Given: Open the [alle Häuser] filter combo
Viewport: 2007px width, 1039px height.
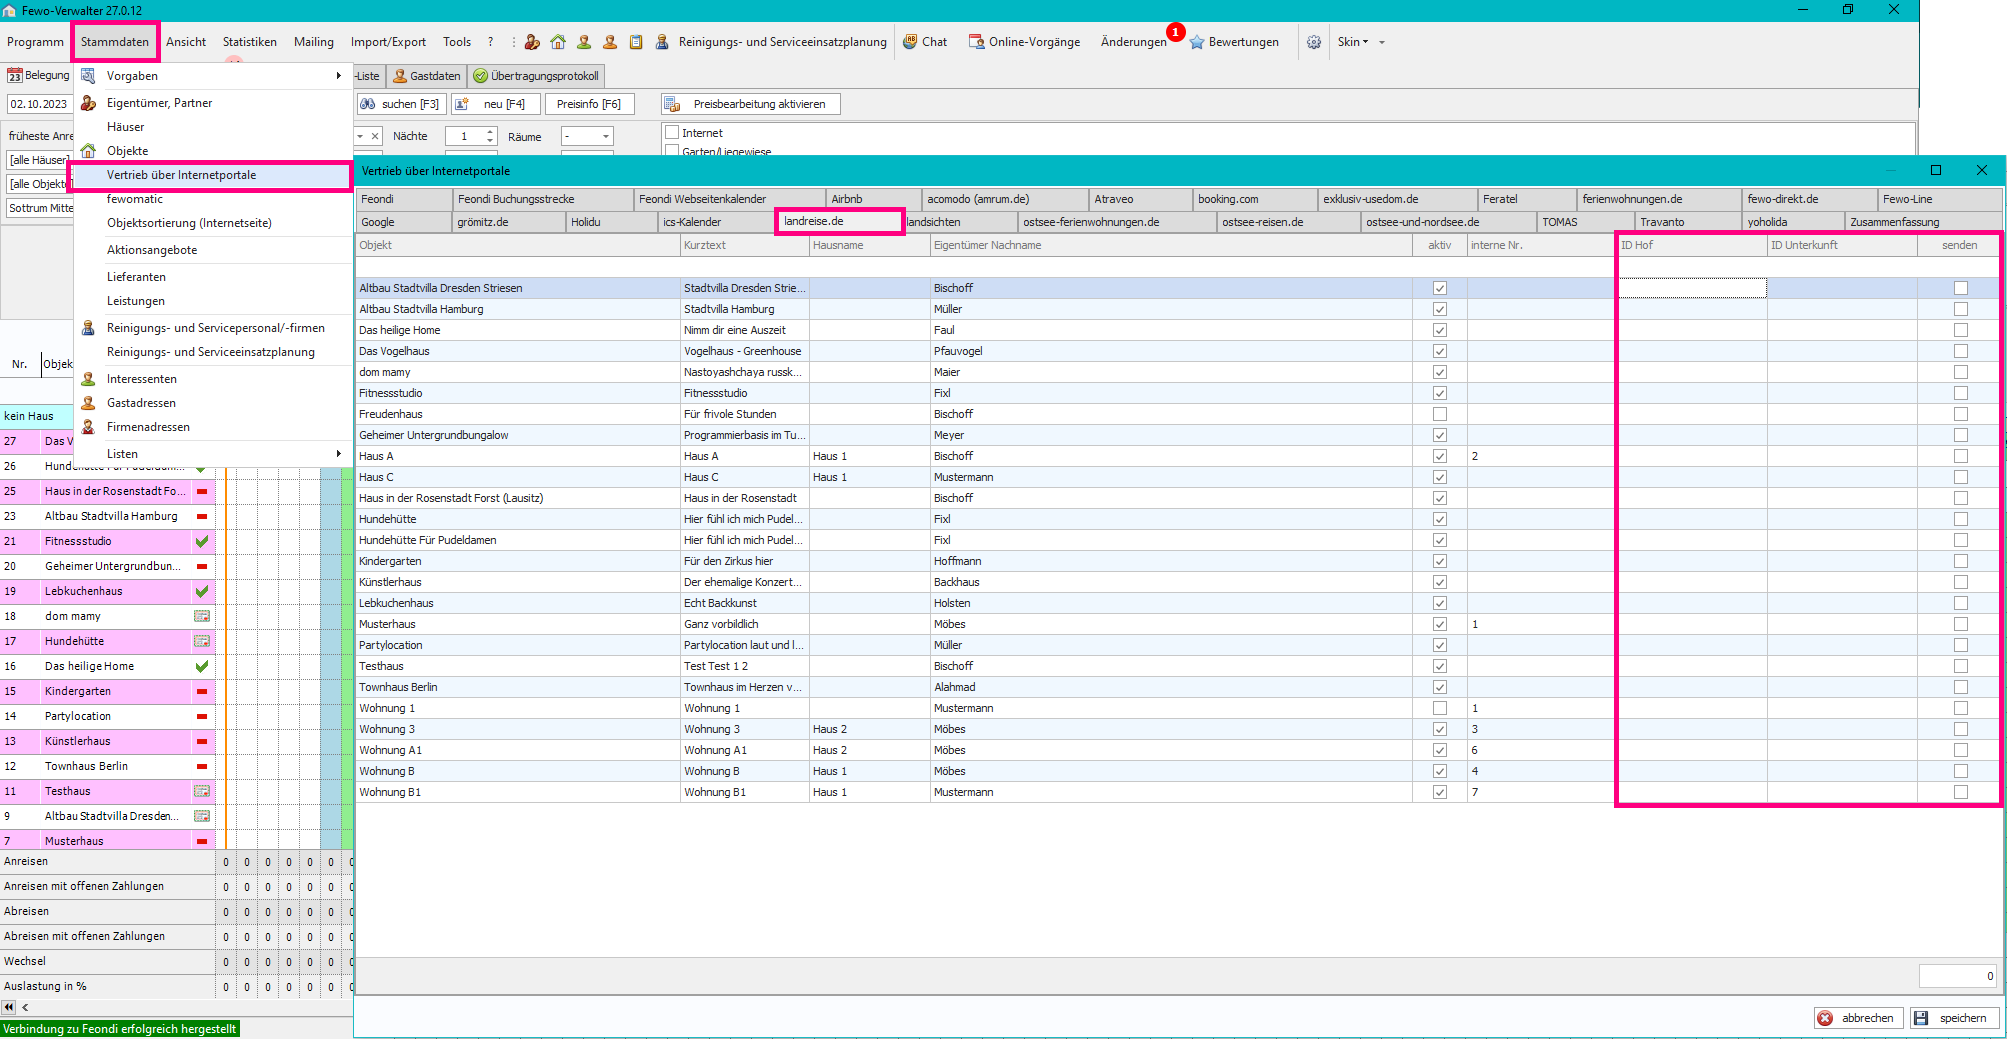Looking at the screenshot, I should (x=39, y=160).
